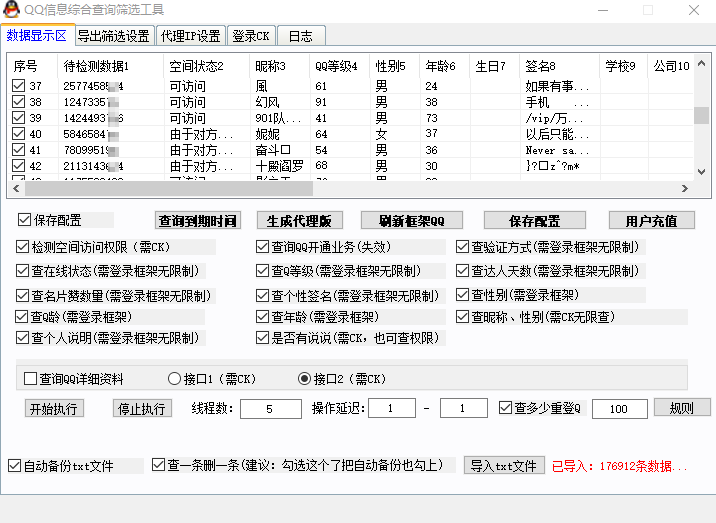
Task: Open the 代理IP设置 tab
Action: pos(191,36)
